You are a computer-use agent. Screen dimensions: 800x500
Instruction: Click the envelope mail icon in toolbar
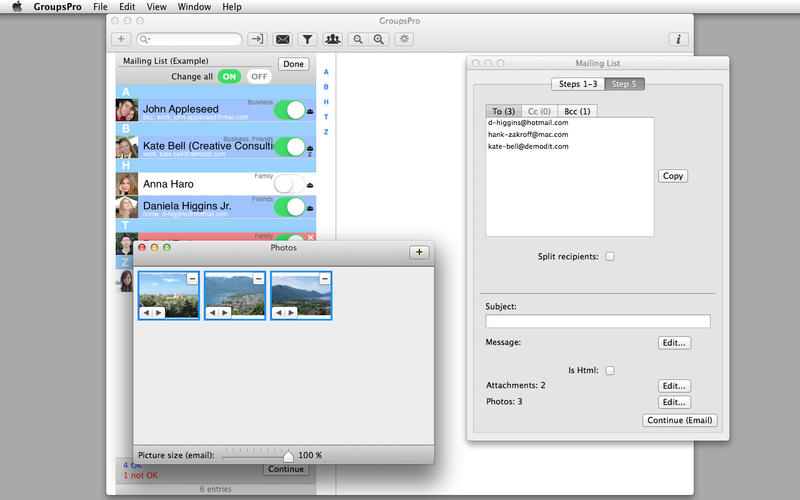283,40
